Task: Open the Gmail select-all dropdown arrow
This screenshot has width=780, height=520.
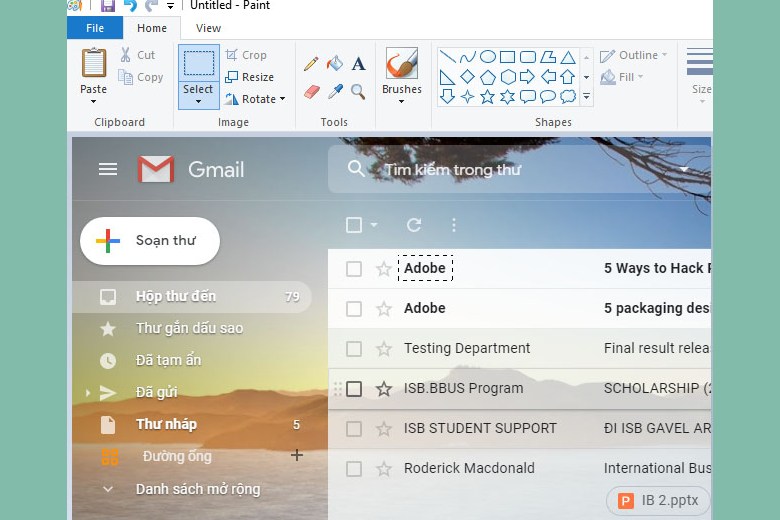Action: (374, 225)
